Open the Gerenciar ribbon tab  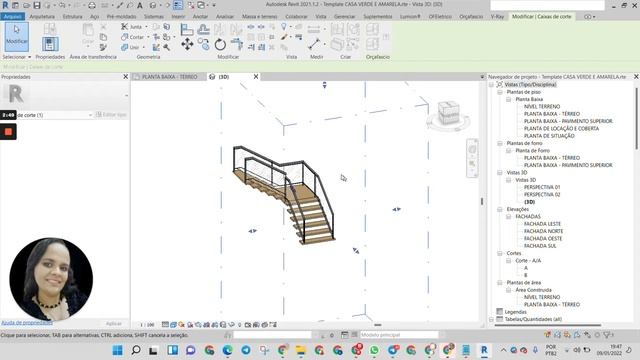click(x=344, y=16)
